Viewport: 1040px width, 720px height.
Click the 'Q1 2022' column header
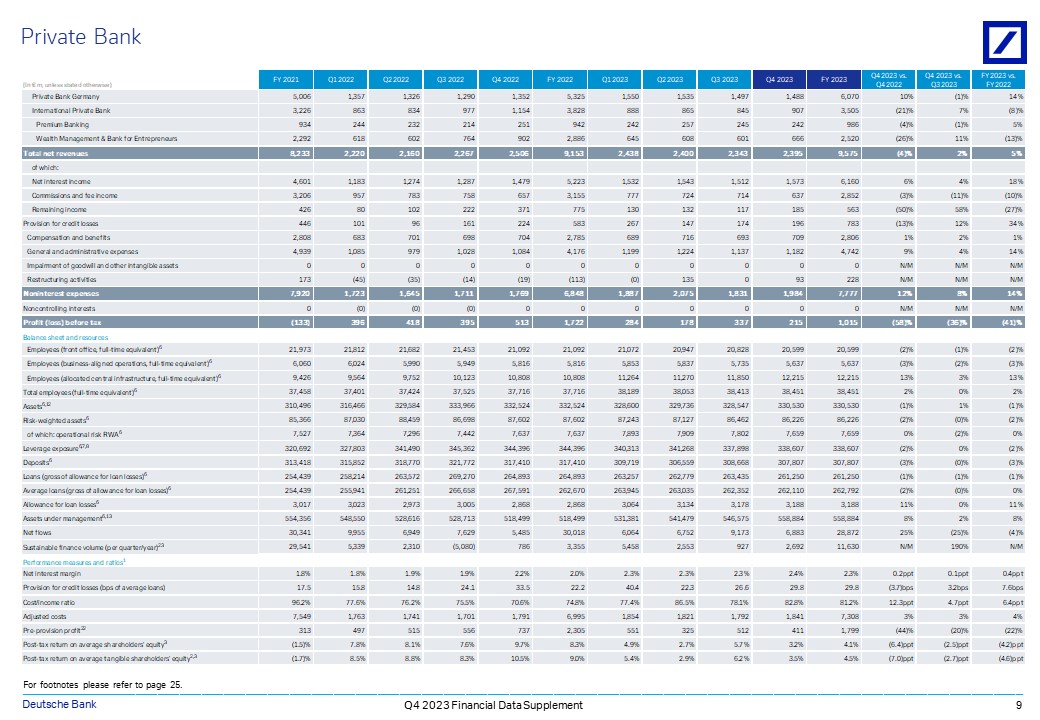341,80
